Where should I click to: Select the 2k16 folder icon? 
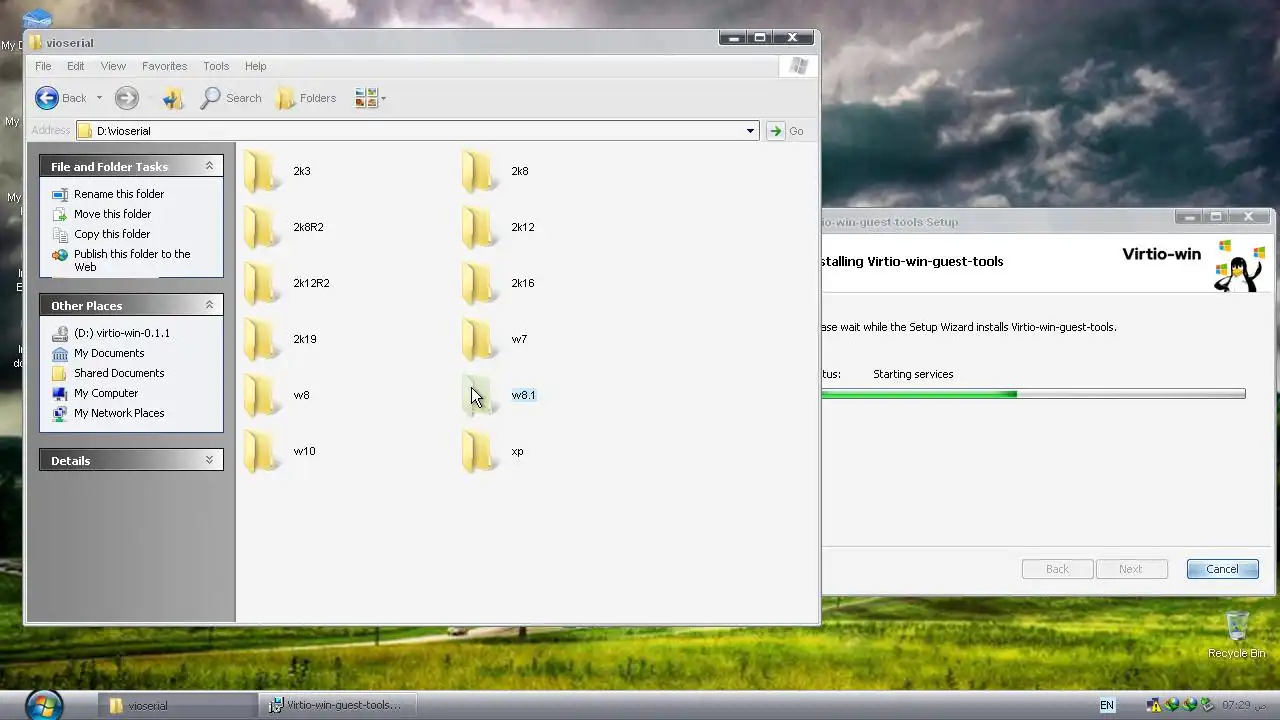click(x=481, y=283)
